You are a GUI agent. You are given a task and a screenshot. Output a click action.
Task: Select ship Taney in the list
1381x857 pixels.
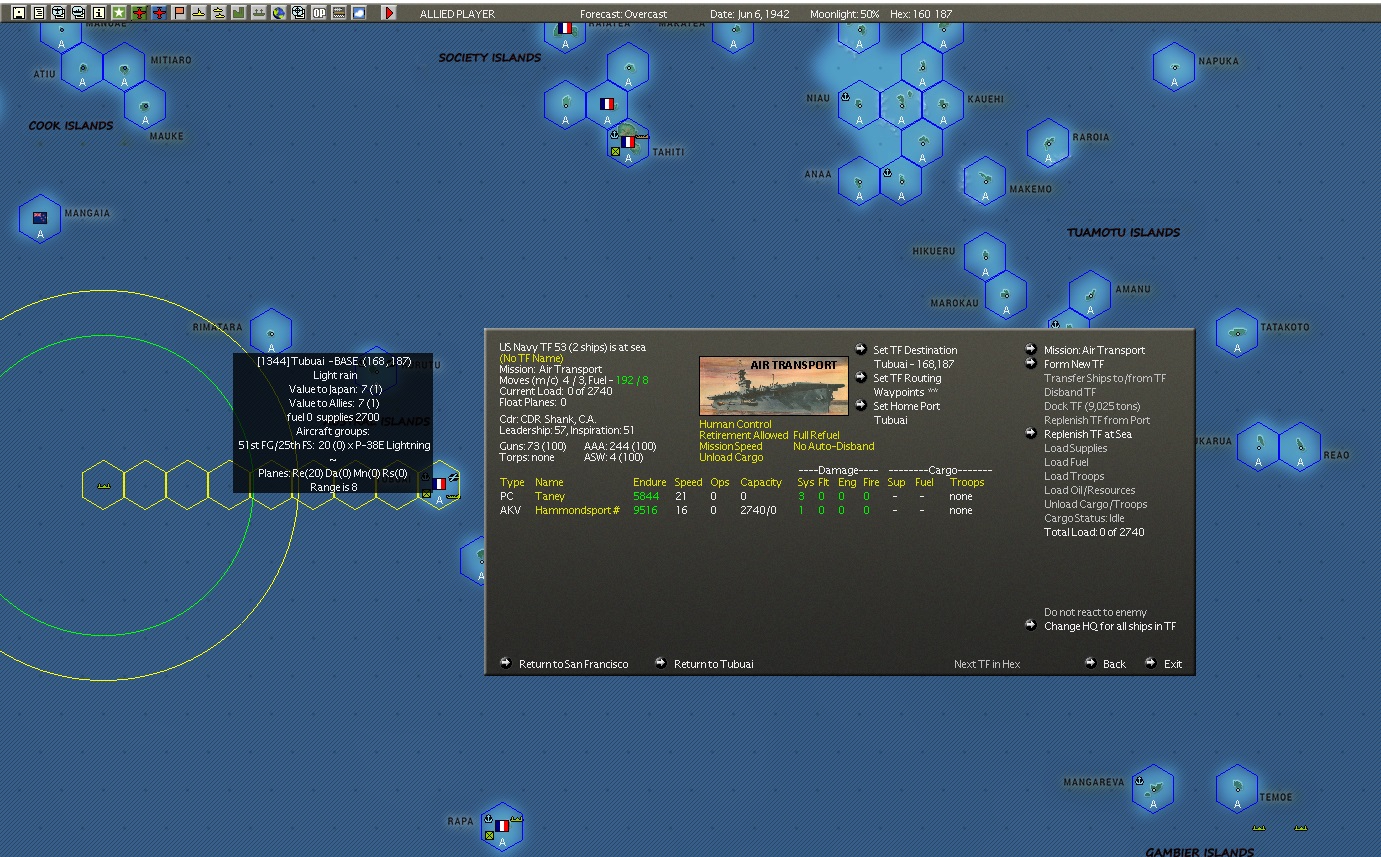tap(550, 496)
